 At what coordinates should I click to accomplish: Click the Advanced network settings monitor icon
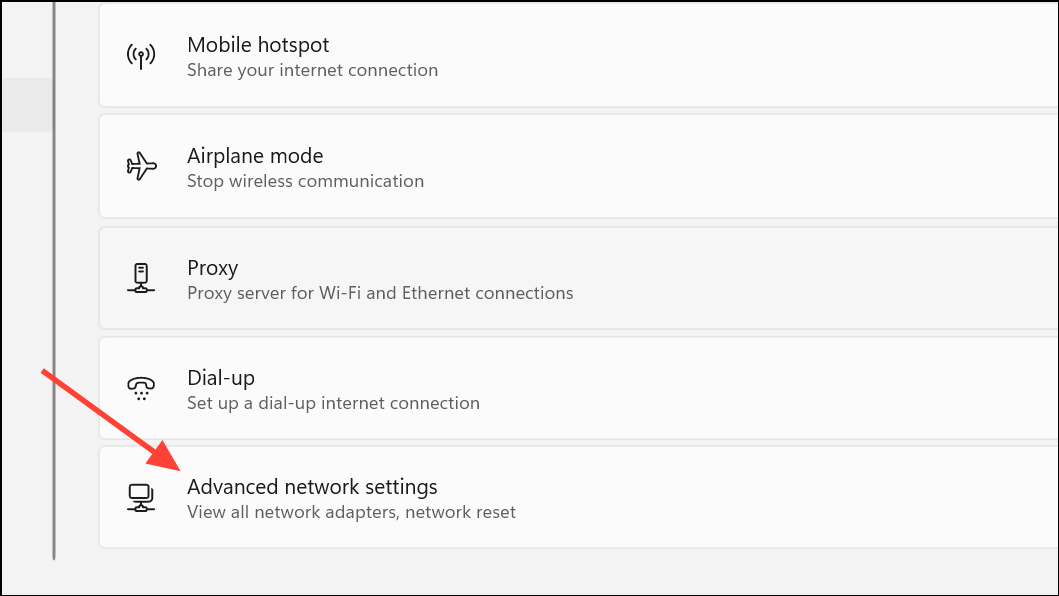(142, 497)
